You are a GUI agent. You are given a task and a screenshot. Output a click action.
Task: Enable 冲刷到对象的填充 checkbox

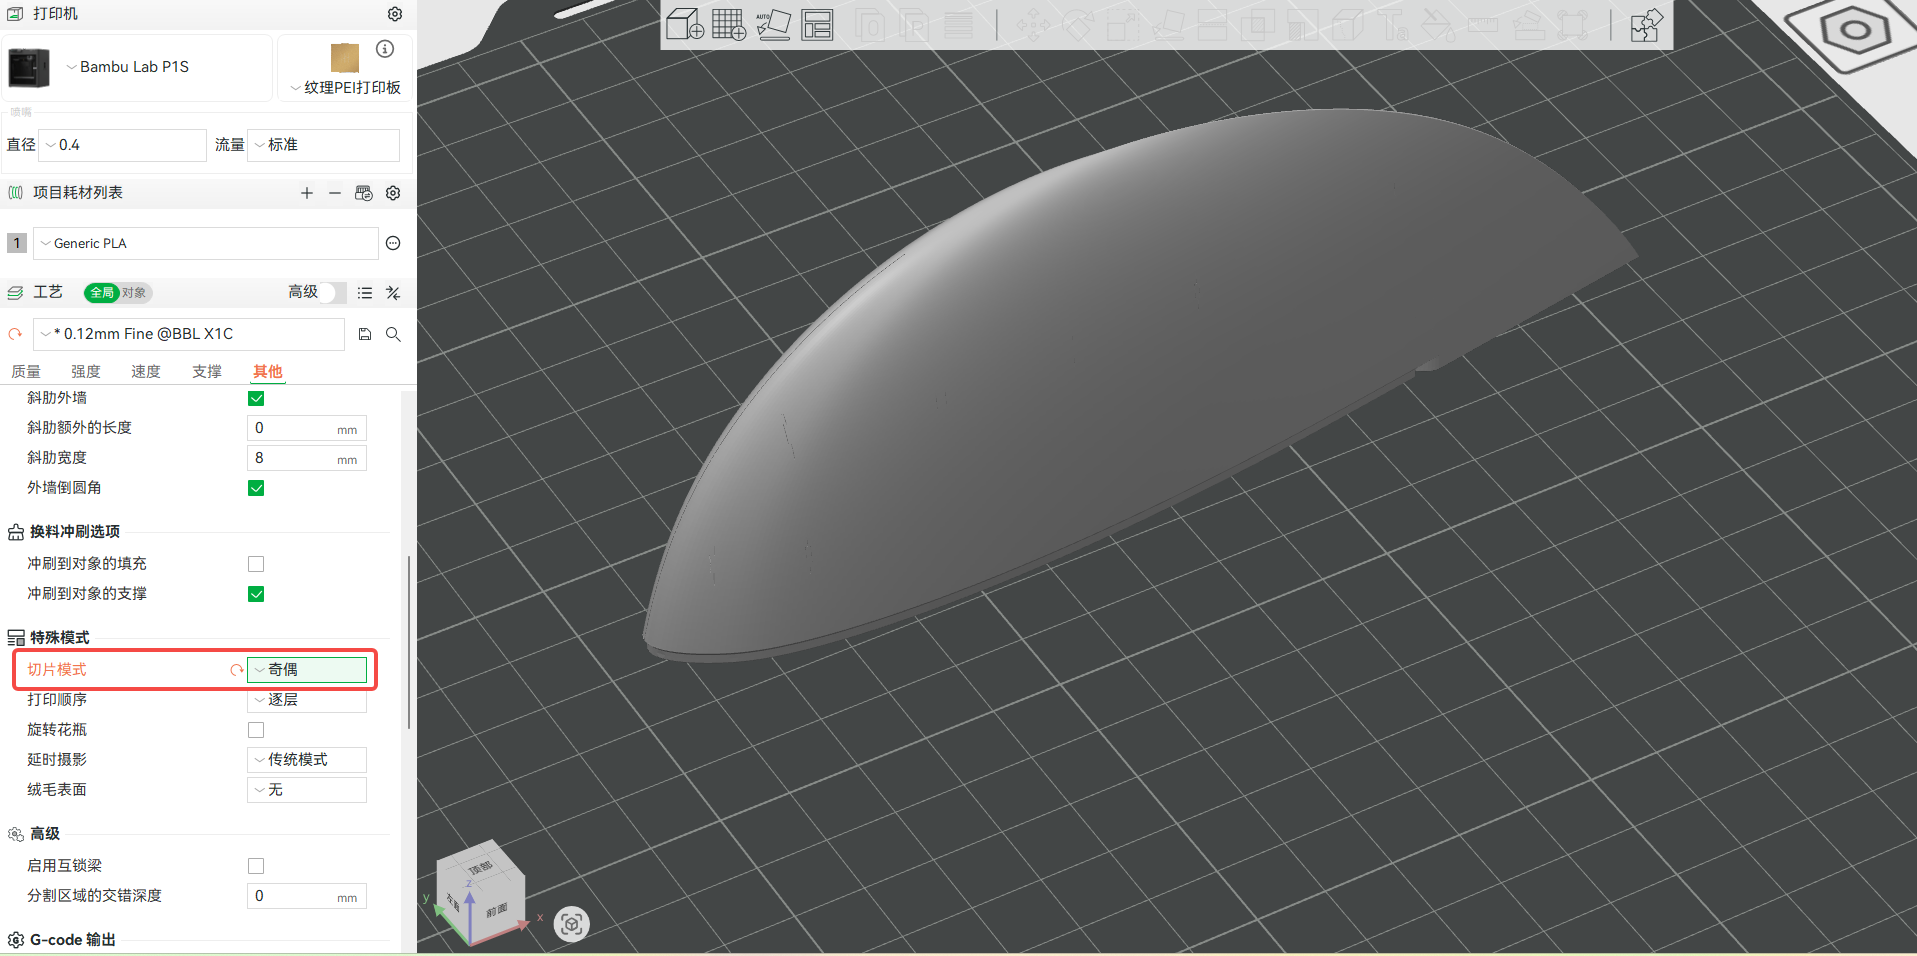256,564
